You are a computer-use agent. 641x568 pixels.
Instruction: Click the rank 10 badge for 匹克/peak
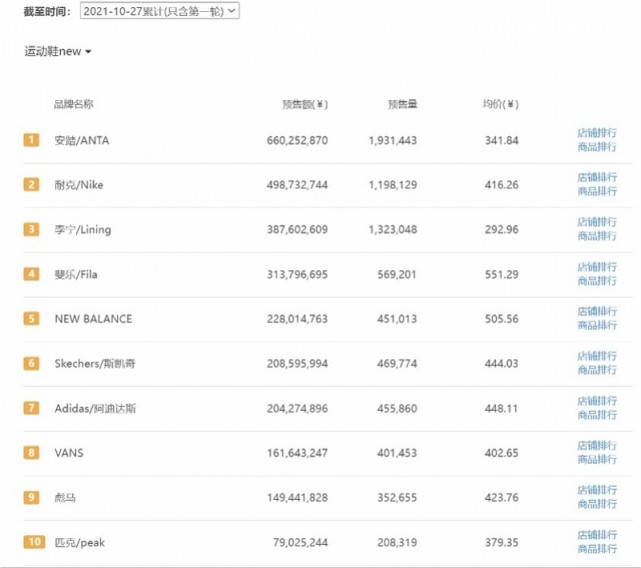[x=34, y=542]
